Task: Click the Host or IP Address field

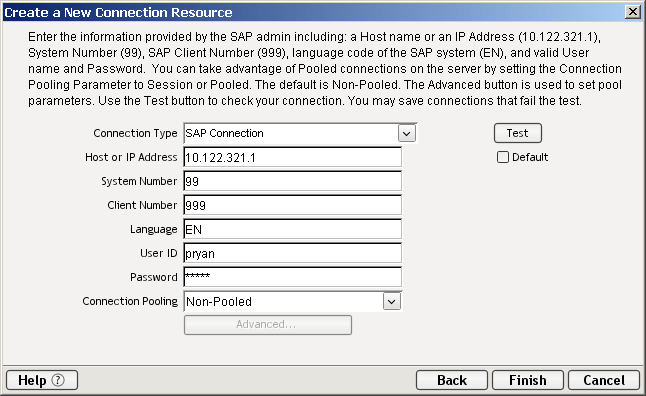Action: [293, 157]
